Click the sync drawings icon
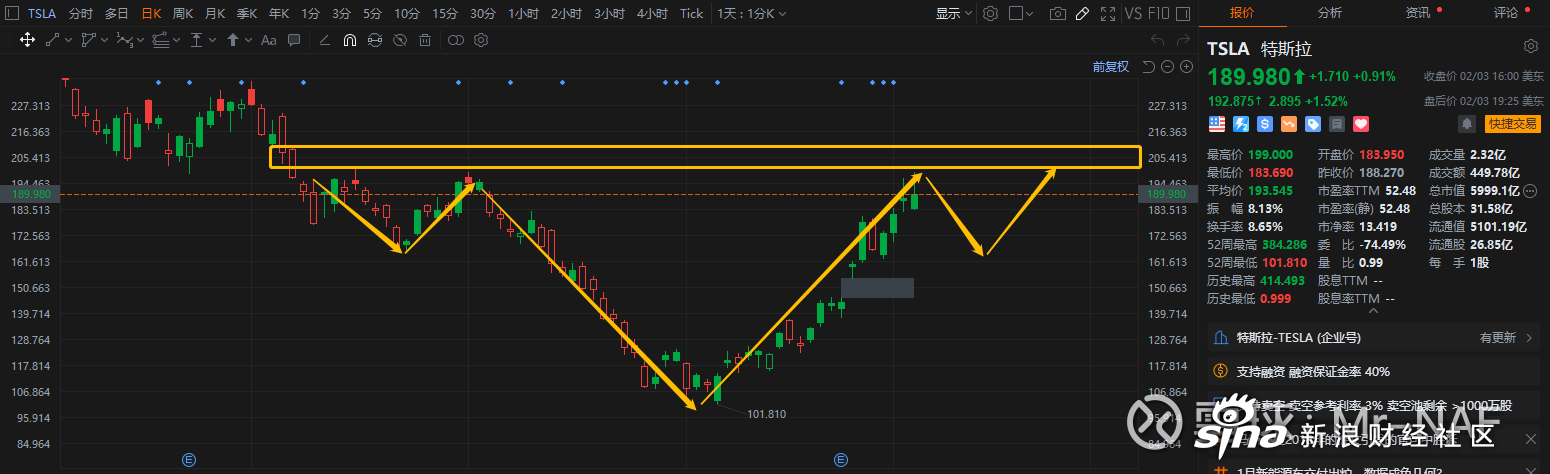This screenshot has height=474, width=1550. pos(374,40)
